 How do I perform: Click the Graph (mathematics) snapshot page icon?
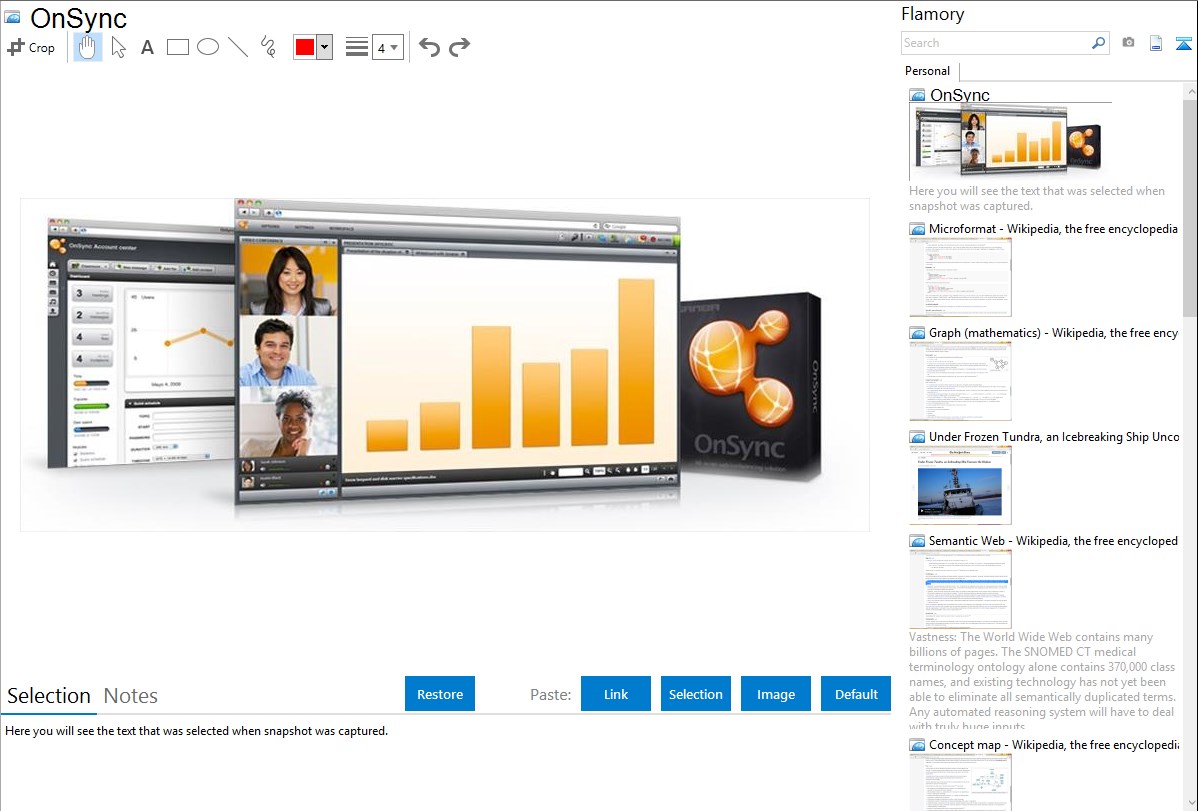point(917,333)
